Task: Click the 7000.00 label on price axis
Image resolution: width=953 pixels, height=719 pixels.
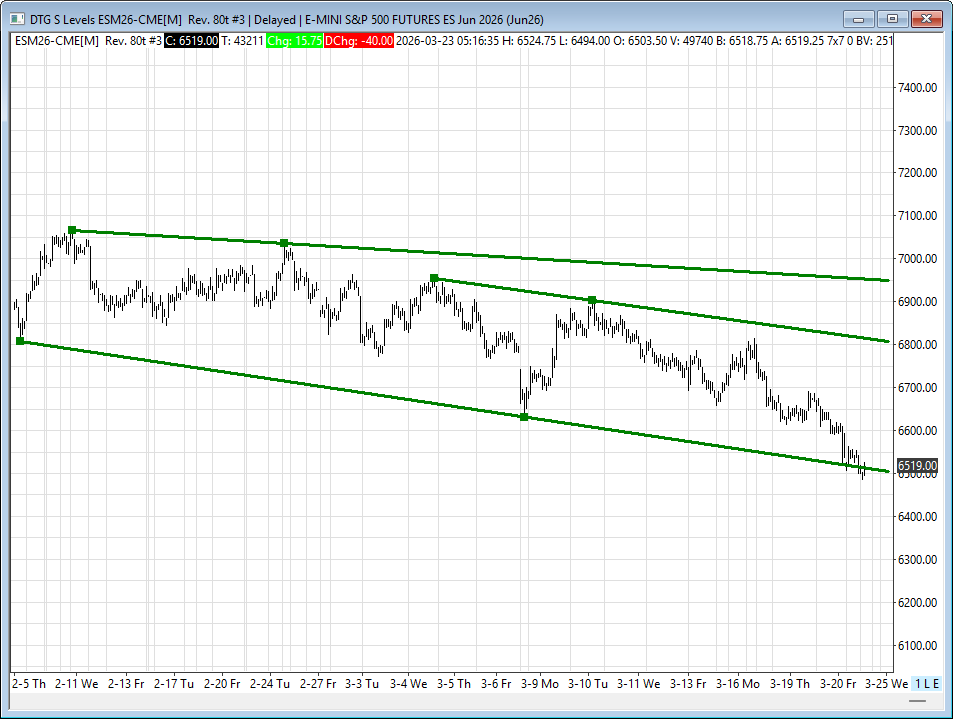Action: pyautogui.click(x=916, y=259)
